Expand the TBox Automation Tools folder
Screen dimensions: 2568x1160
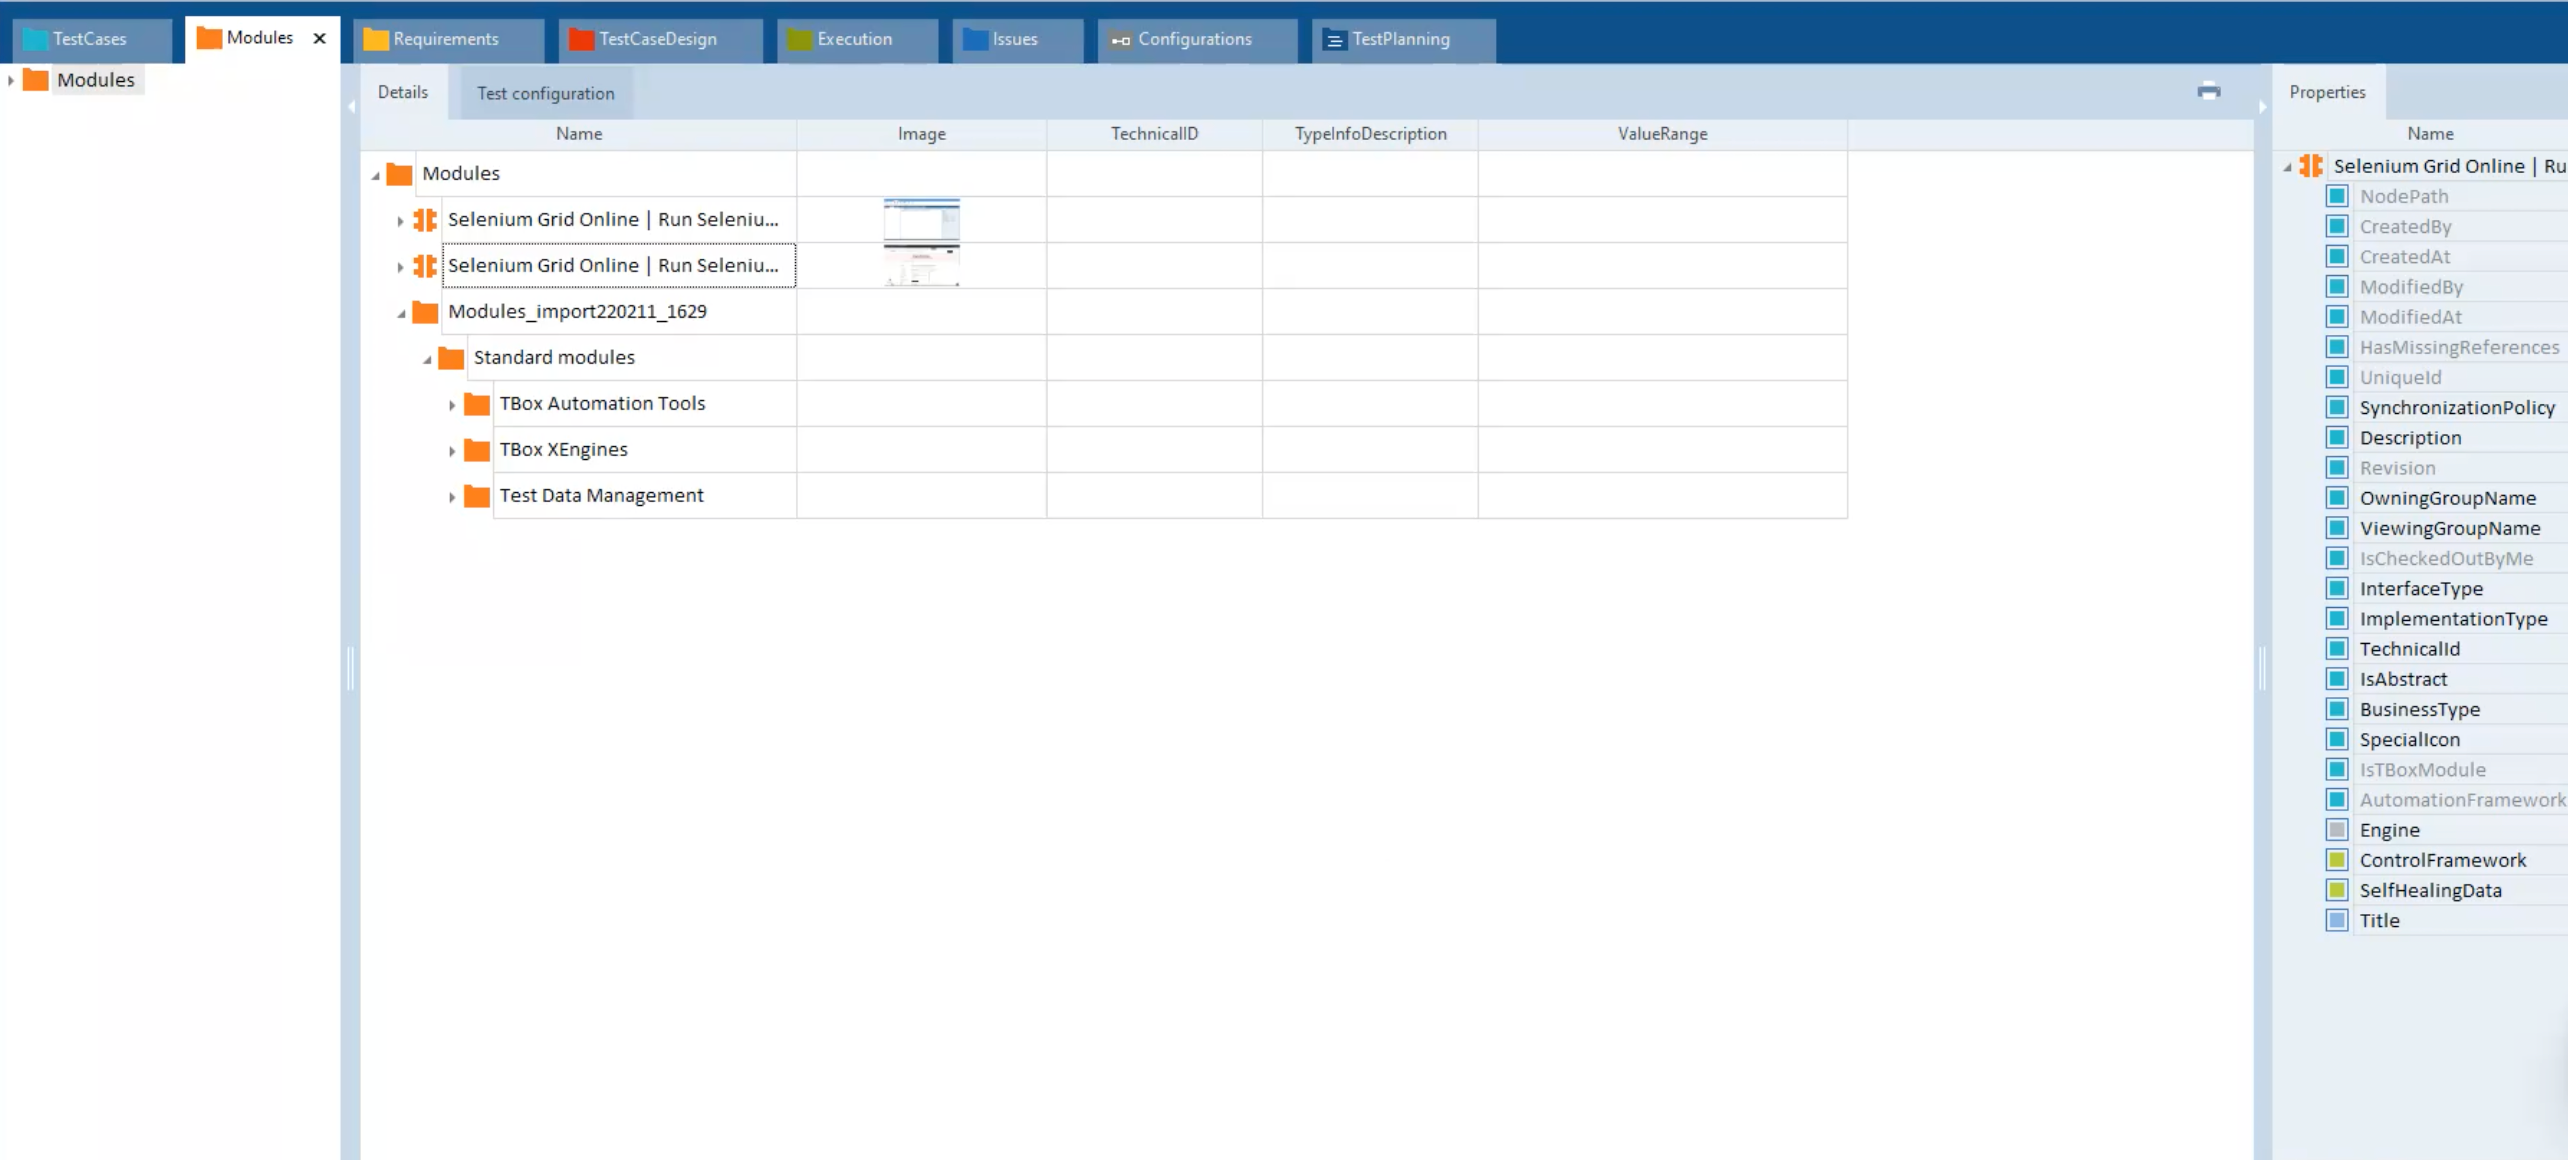[452, 405]
